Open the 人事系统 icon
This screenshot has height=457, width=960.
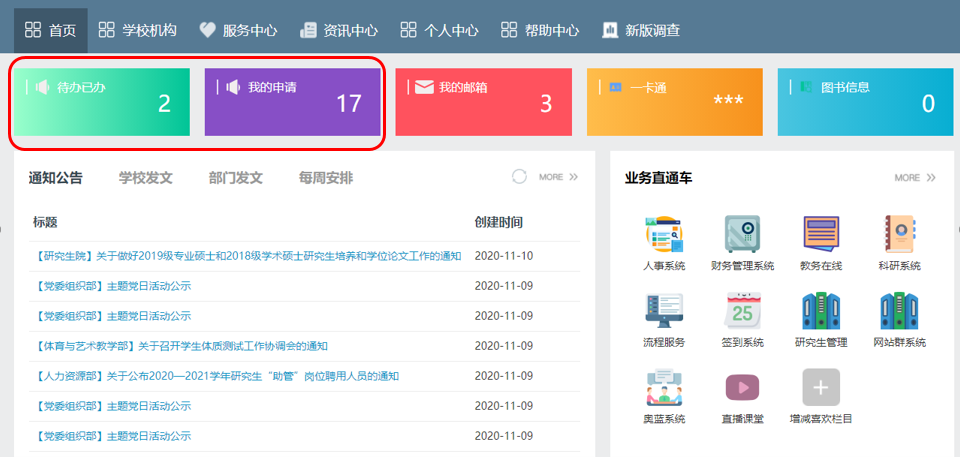pyautogui.click(x=664, y=234)
